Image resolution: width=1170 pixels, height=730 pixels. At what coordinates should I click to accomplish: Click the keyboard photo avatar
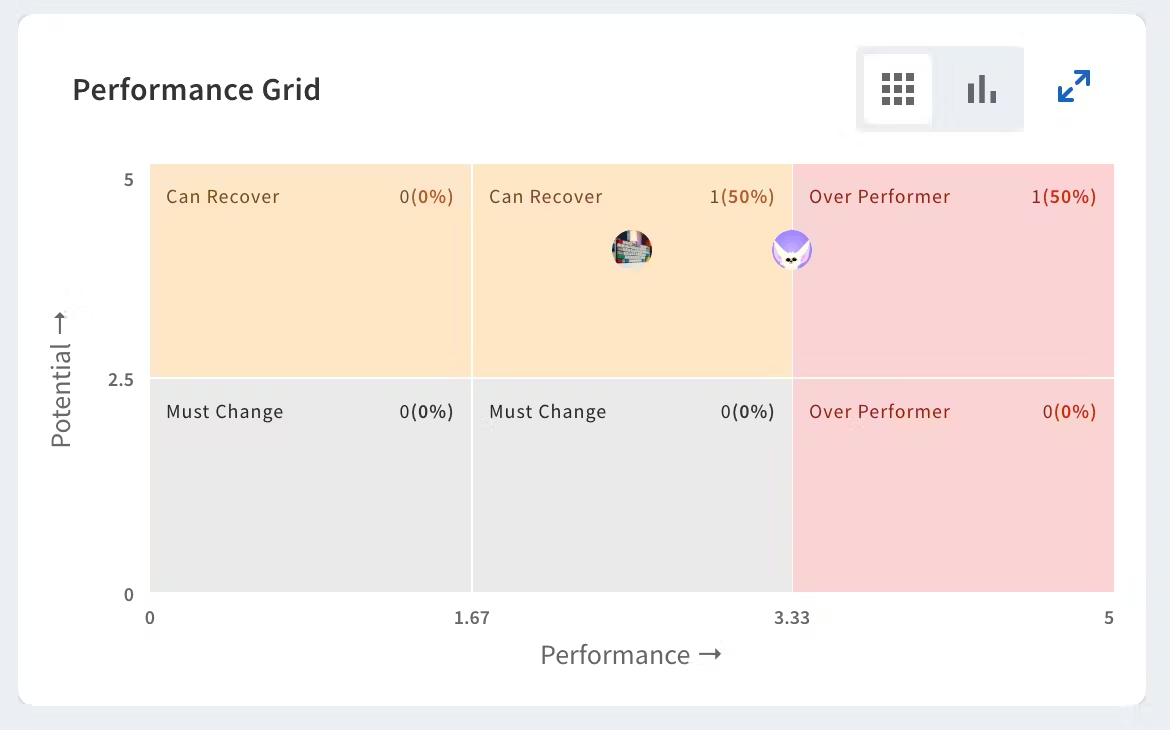tap(632, 250)
